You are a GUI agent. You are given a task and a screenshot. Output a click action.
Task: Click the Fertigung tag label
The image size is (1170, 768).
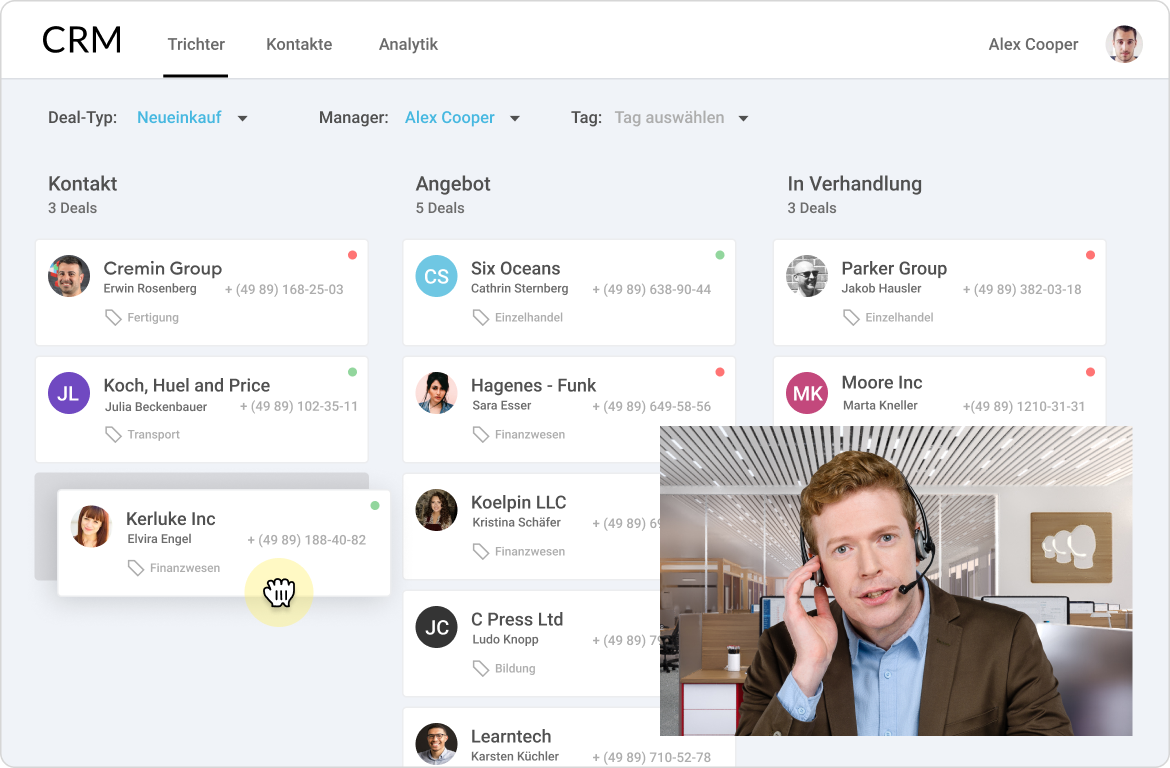click(153, 317)
